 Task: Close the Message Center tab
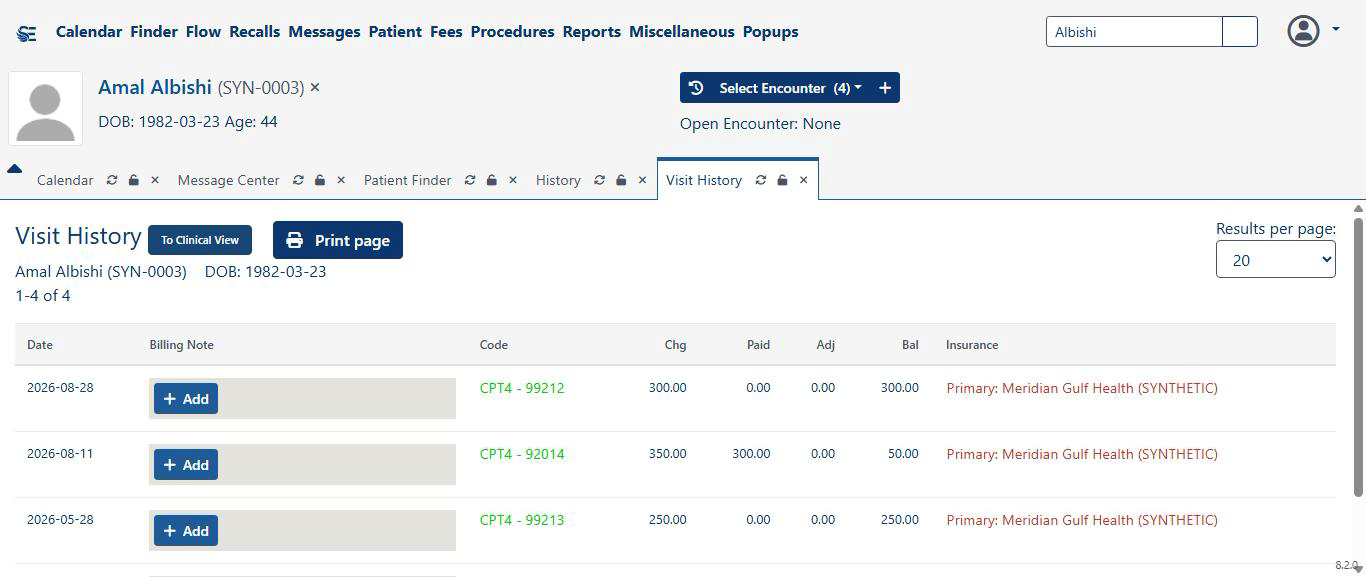pyautogui.click(x=341, y=180)
